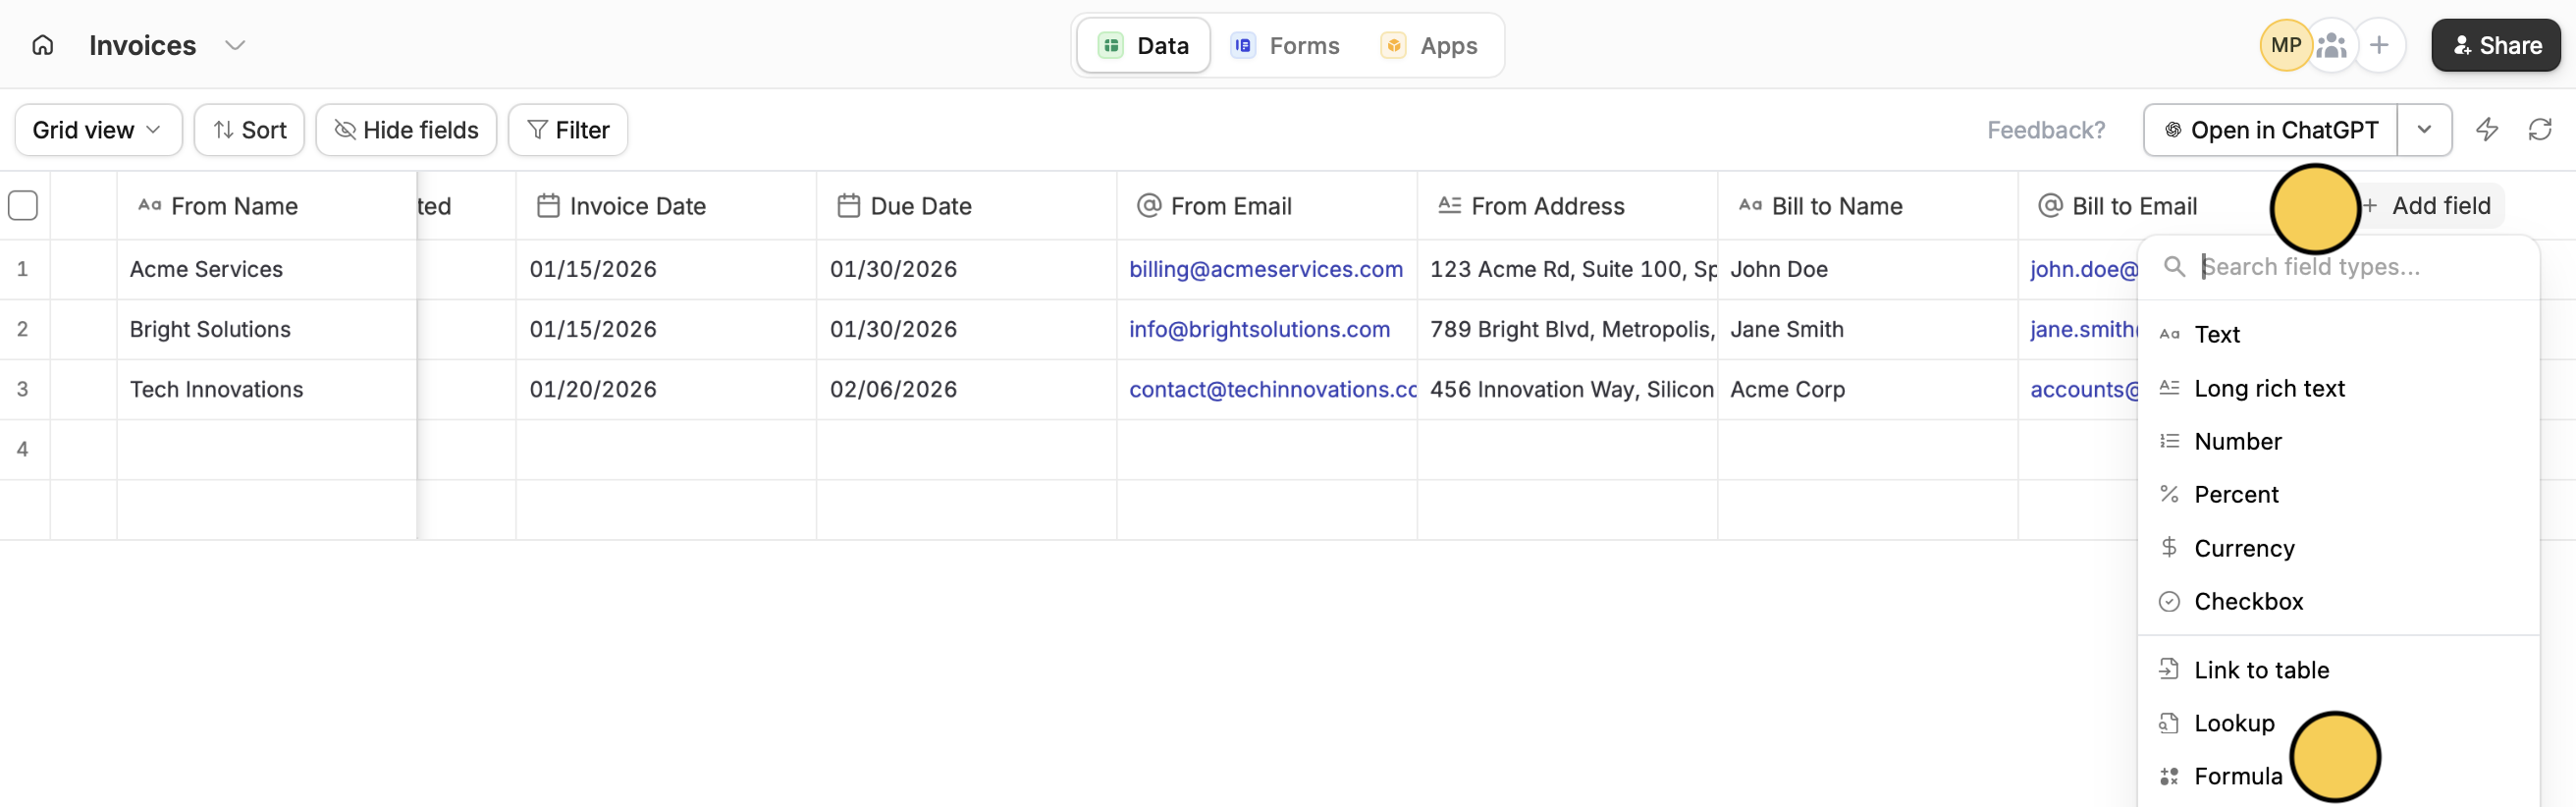
Task: Switch to the Forms tab
Action: tap(1285, 46)
